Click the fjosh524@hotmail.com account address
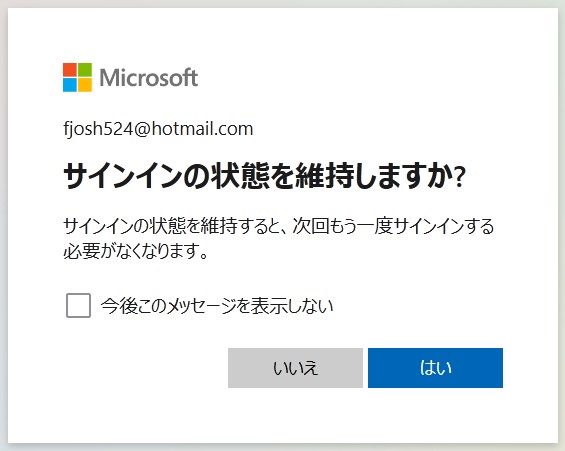Viewport: 565px width, 451px height. (158, 129)
